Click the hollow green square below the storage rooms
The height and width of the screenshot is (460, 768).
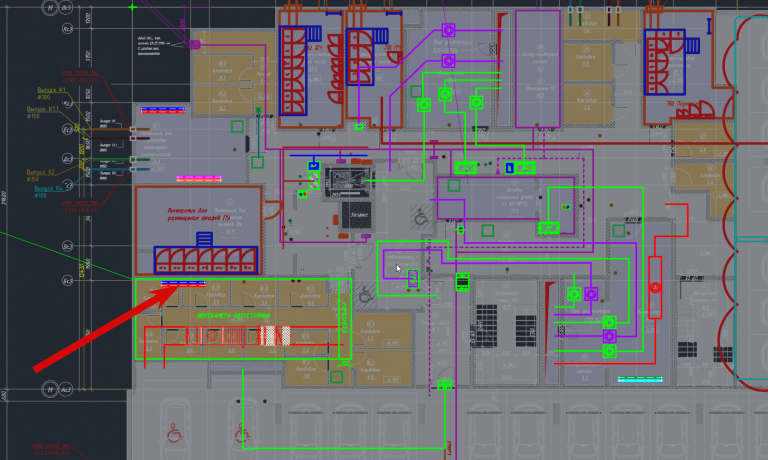(x=336, y=377)
